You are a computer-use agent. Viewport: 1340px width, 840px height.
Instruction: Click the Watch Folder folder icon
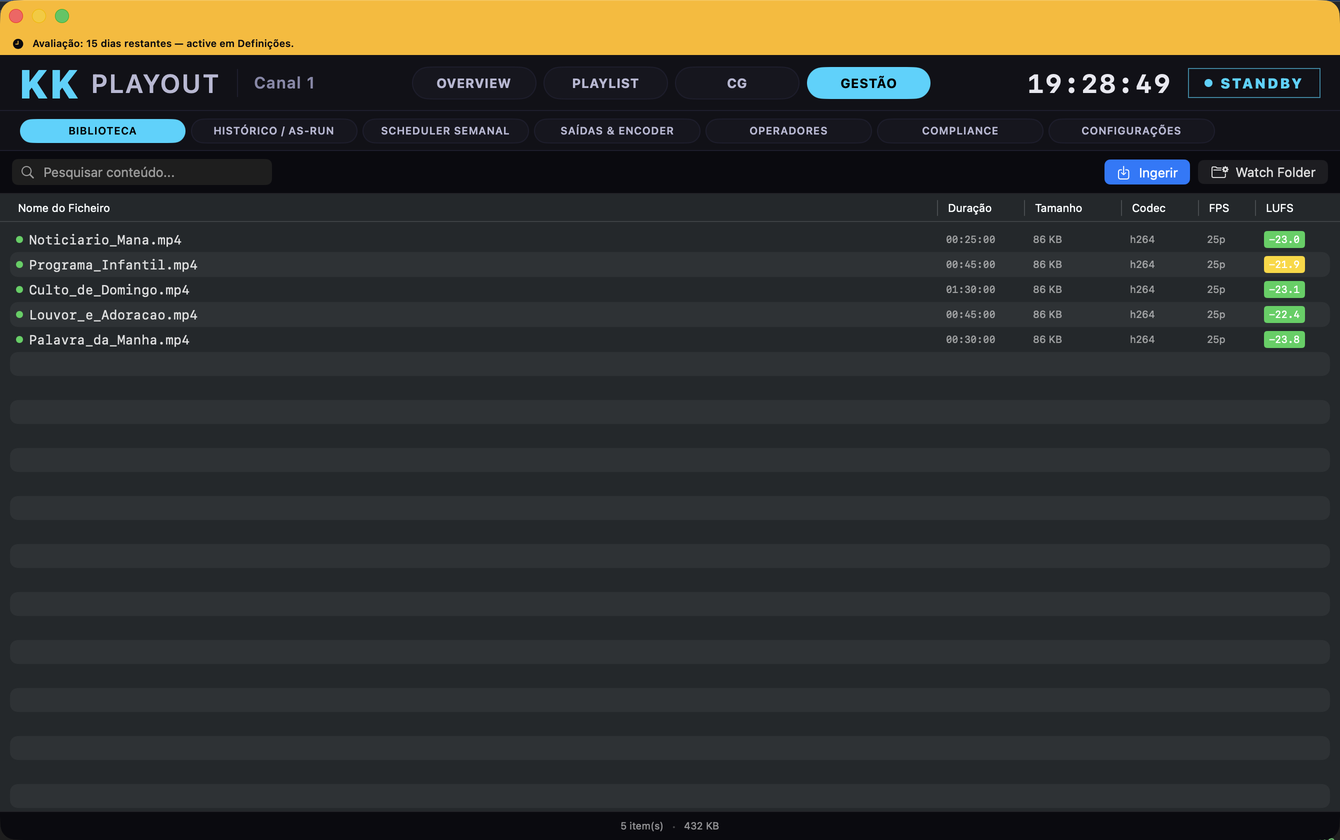(x=1219, y=172)
